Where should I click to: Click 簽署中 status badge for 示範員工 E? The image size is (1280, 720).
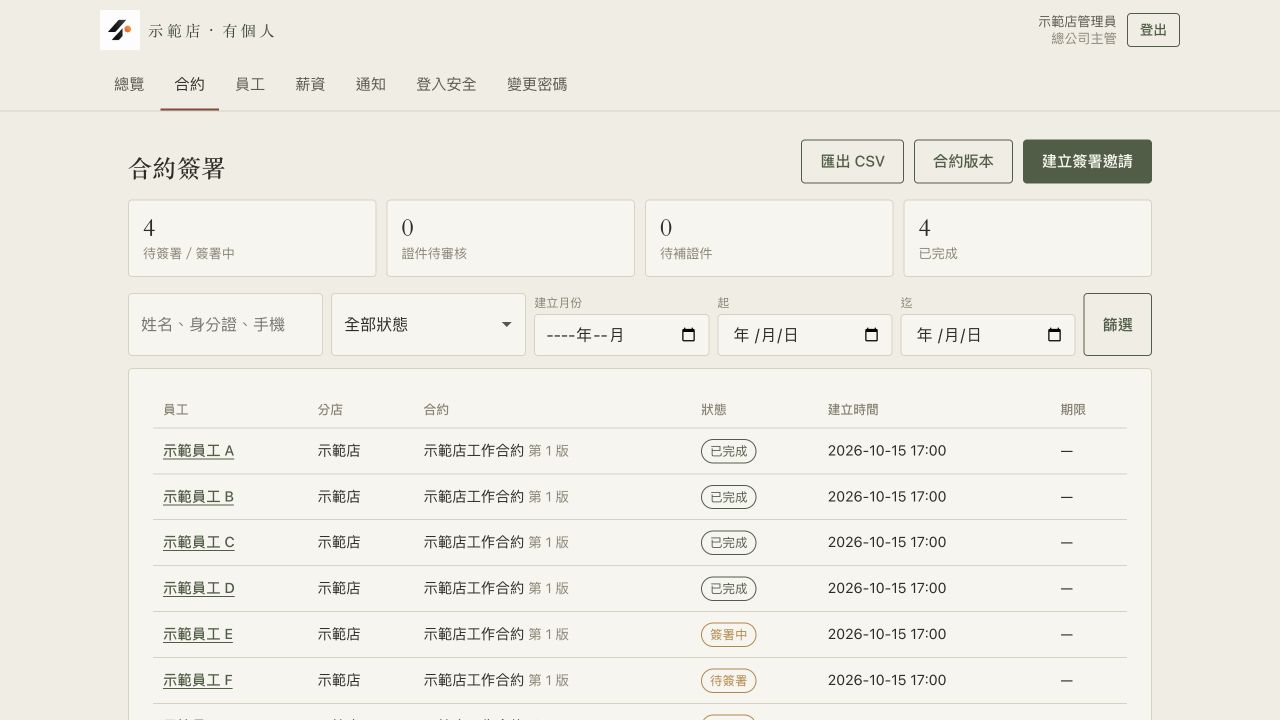click(x=728, y=635)
